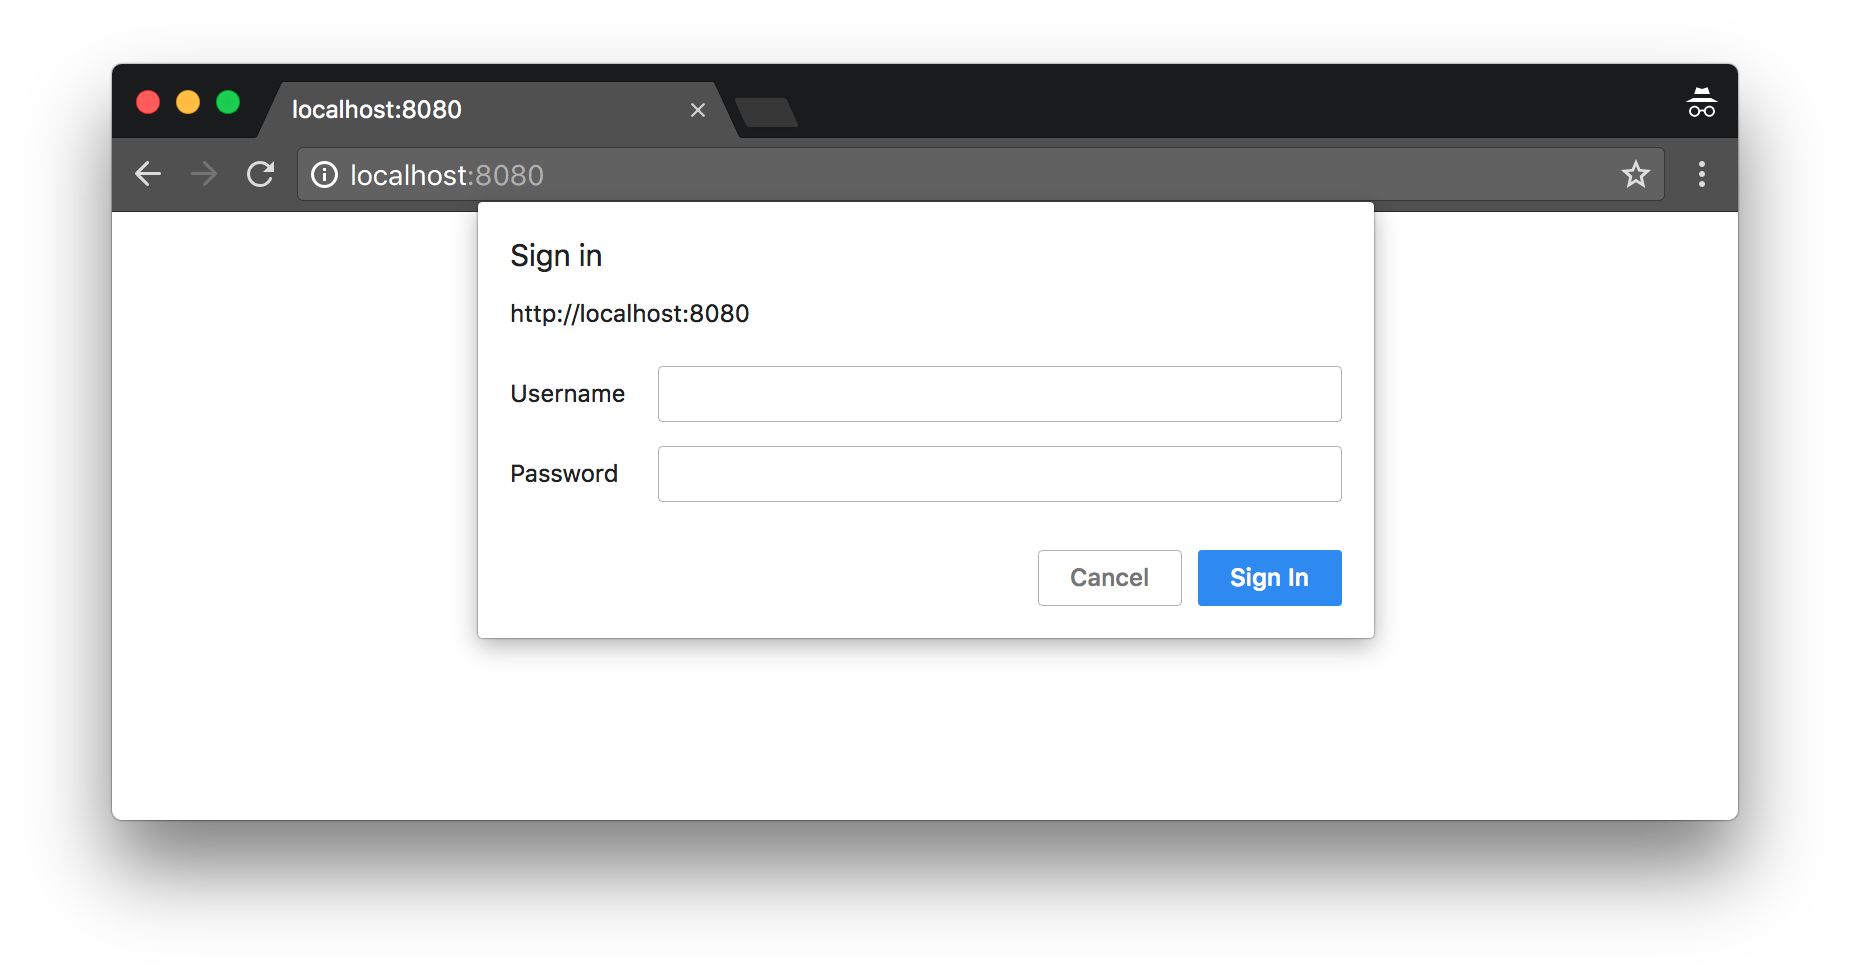Open a new tab
The width and height of the screenshot is (1850, 980).
766,112
